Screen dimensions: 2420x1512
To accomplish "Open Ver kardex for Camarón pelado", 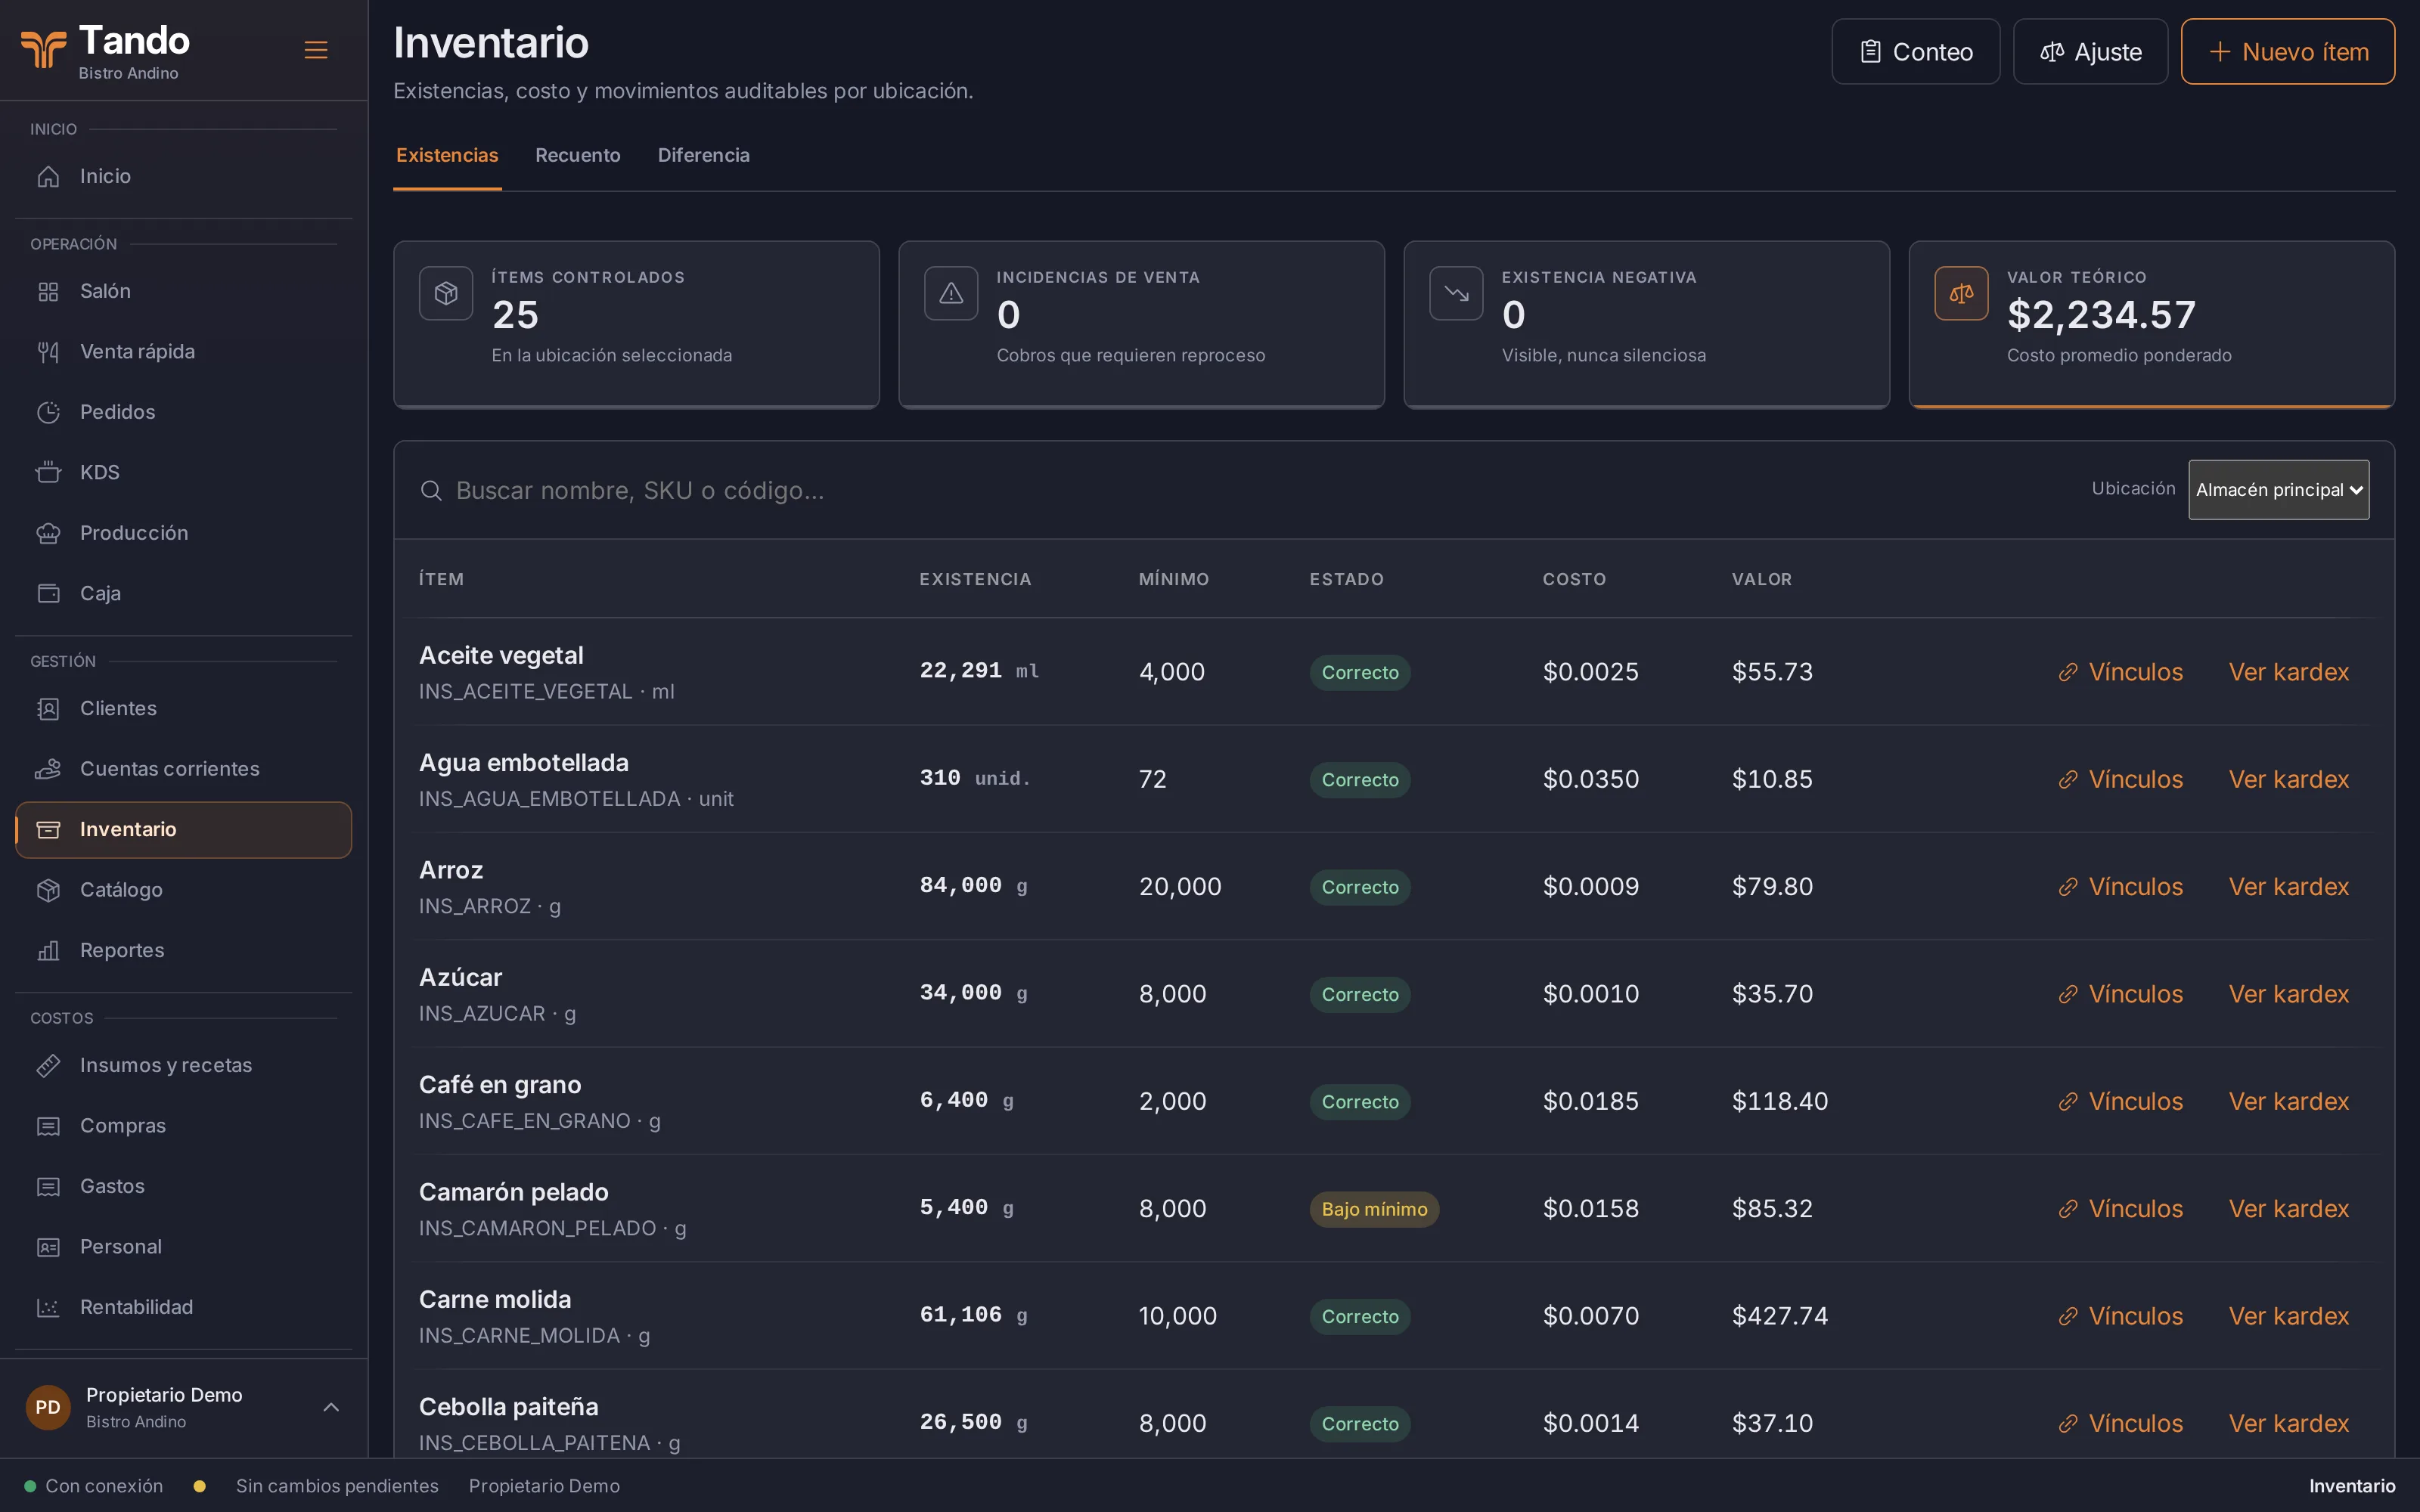I will click(x=2288, y=1208).
